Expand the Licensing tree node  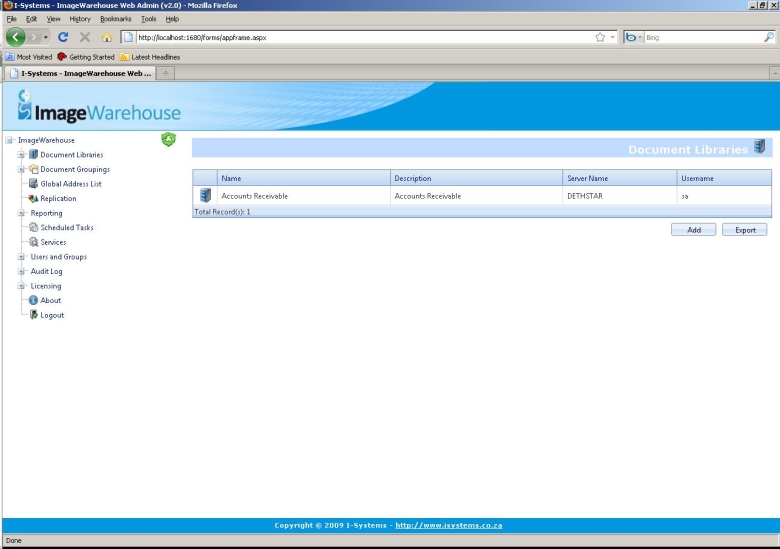tap(21, 286)
